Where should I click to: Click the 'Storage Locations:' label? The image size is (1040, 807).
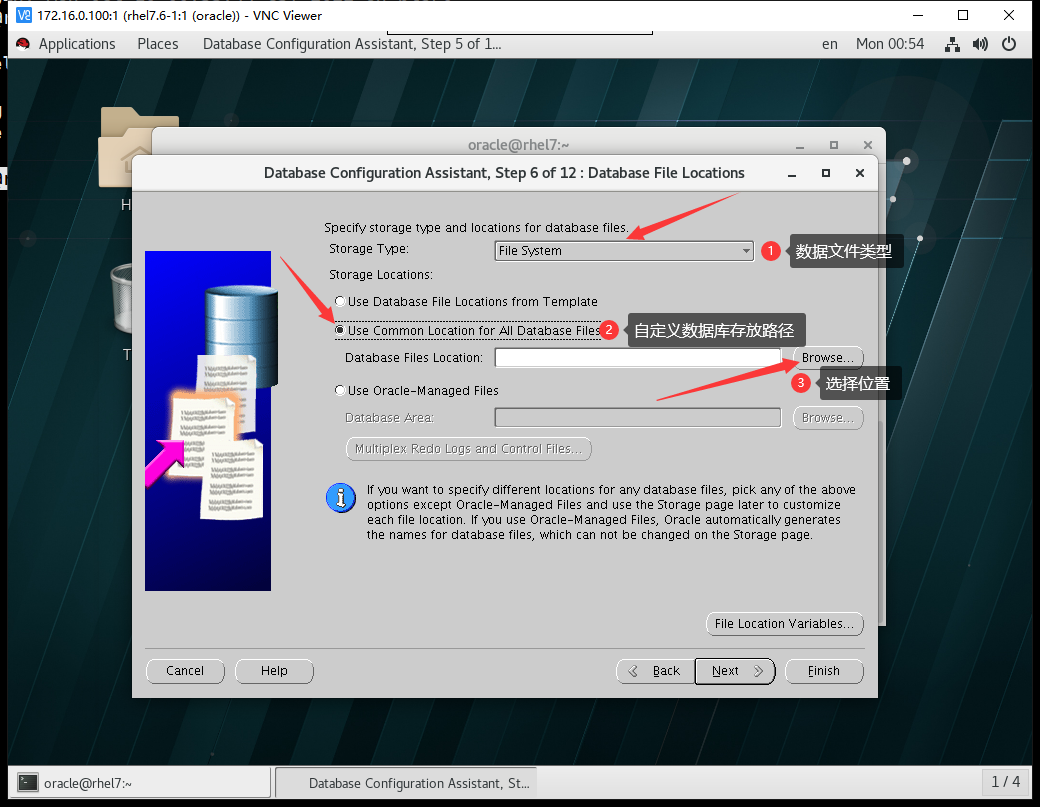(x=381, y=275)
